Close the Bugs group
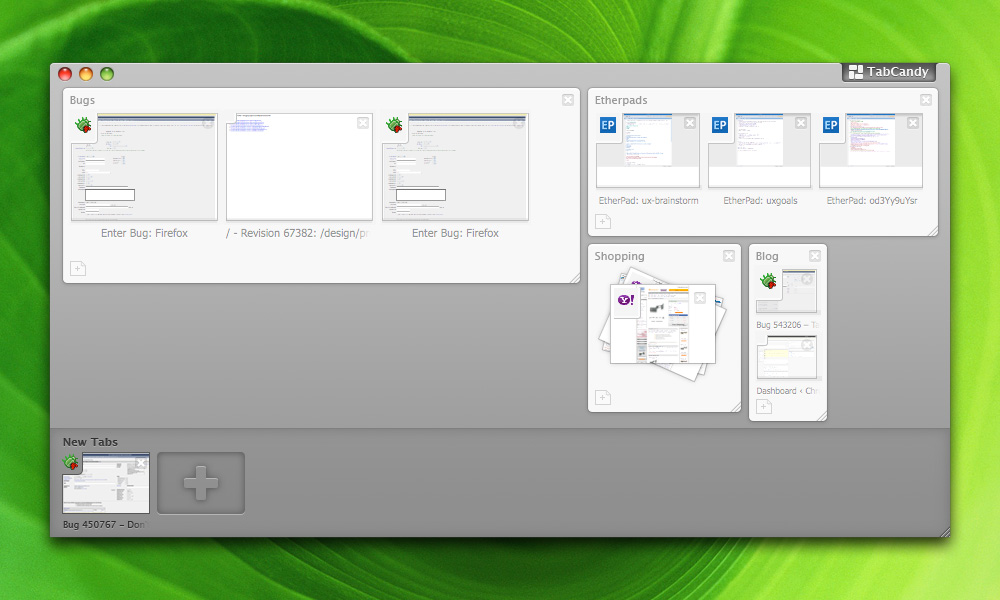Screen dimensions: 1000x600 pos(568,99)
